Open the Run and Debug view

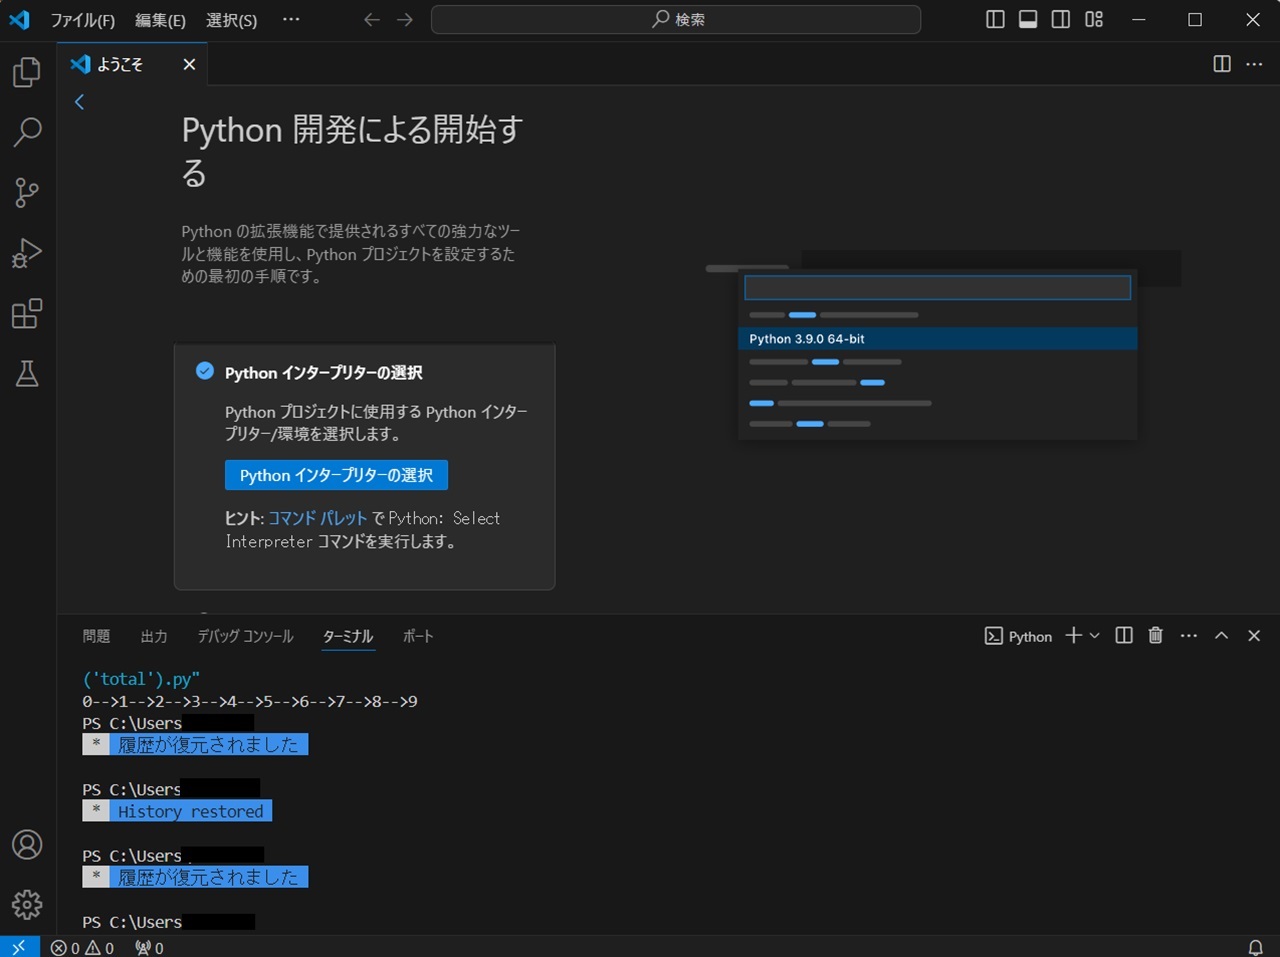(x=27, y=253)
